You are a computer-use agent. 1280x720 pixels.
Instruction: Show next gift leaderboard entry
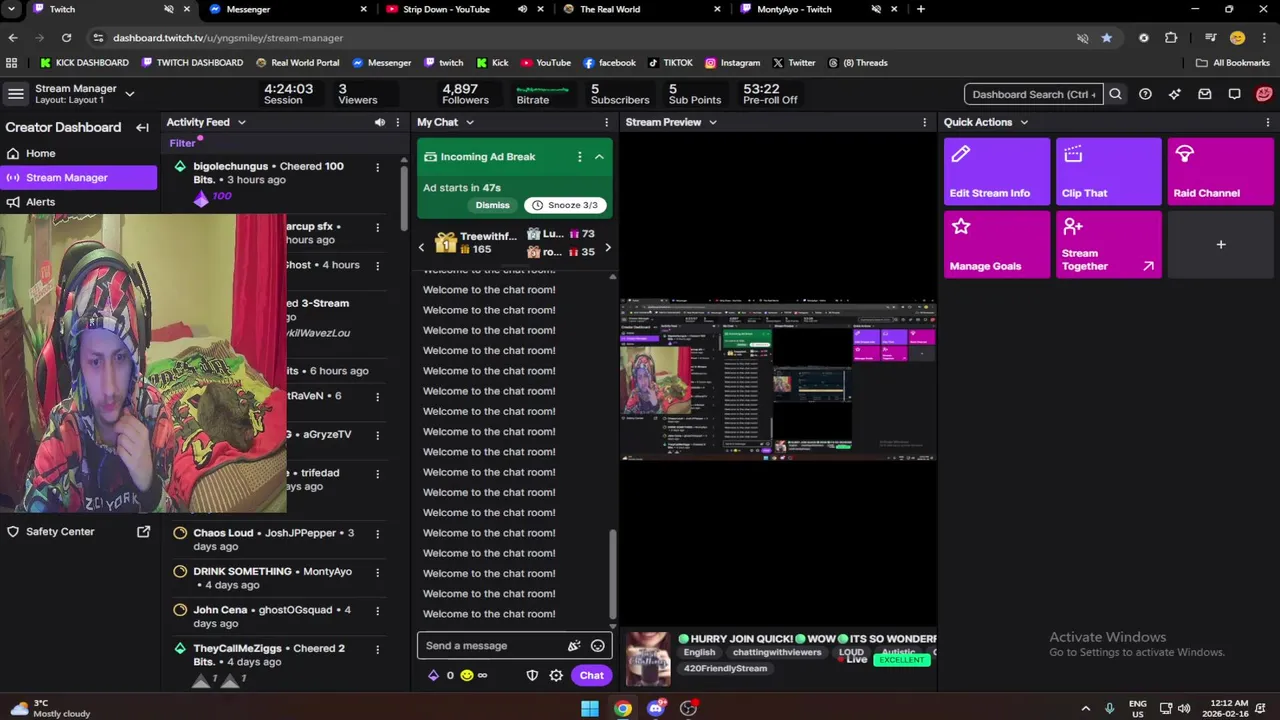coord(607,247)
